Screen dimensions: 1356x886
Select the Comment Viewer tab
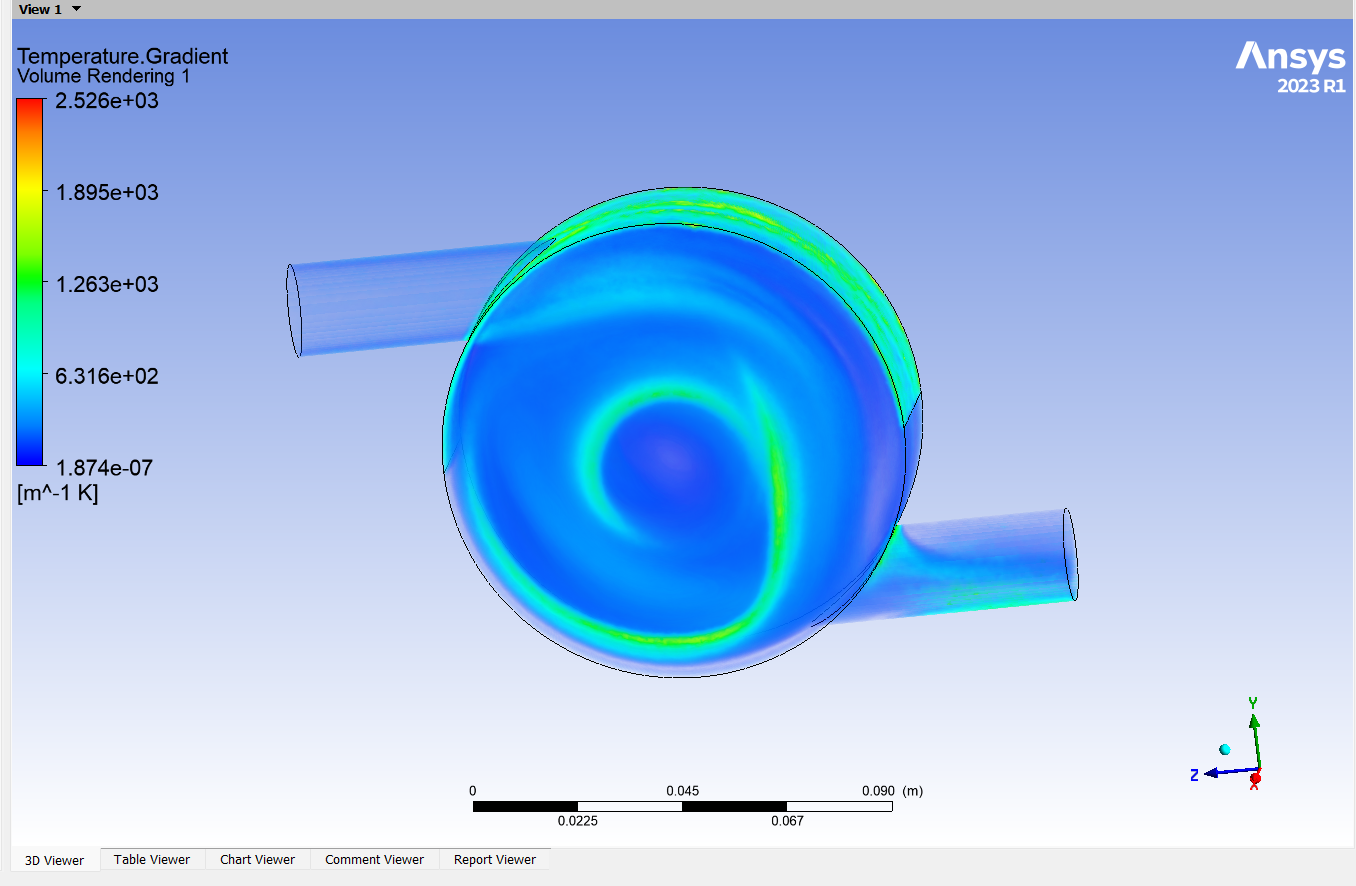pyautogui.click(x=374, y=859)
